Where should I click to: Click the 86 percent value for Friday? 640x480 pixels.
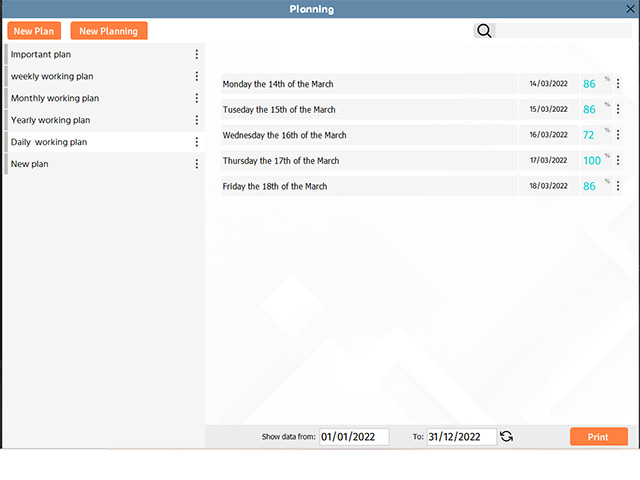[x=589, y=186]
